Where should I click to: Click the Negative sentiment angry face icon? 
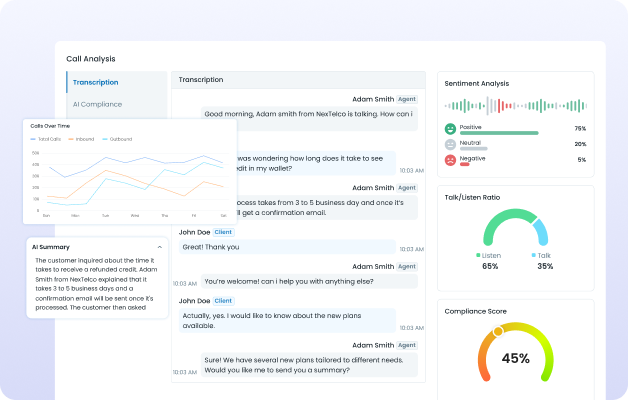coord(451,160)
